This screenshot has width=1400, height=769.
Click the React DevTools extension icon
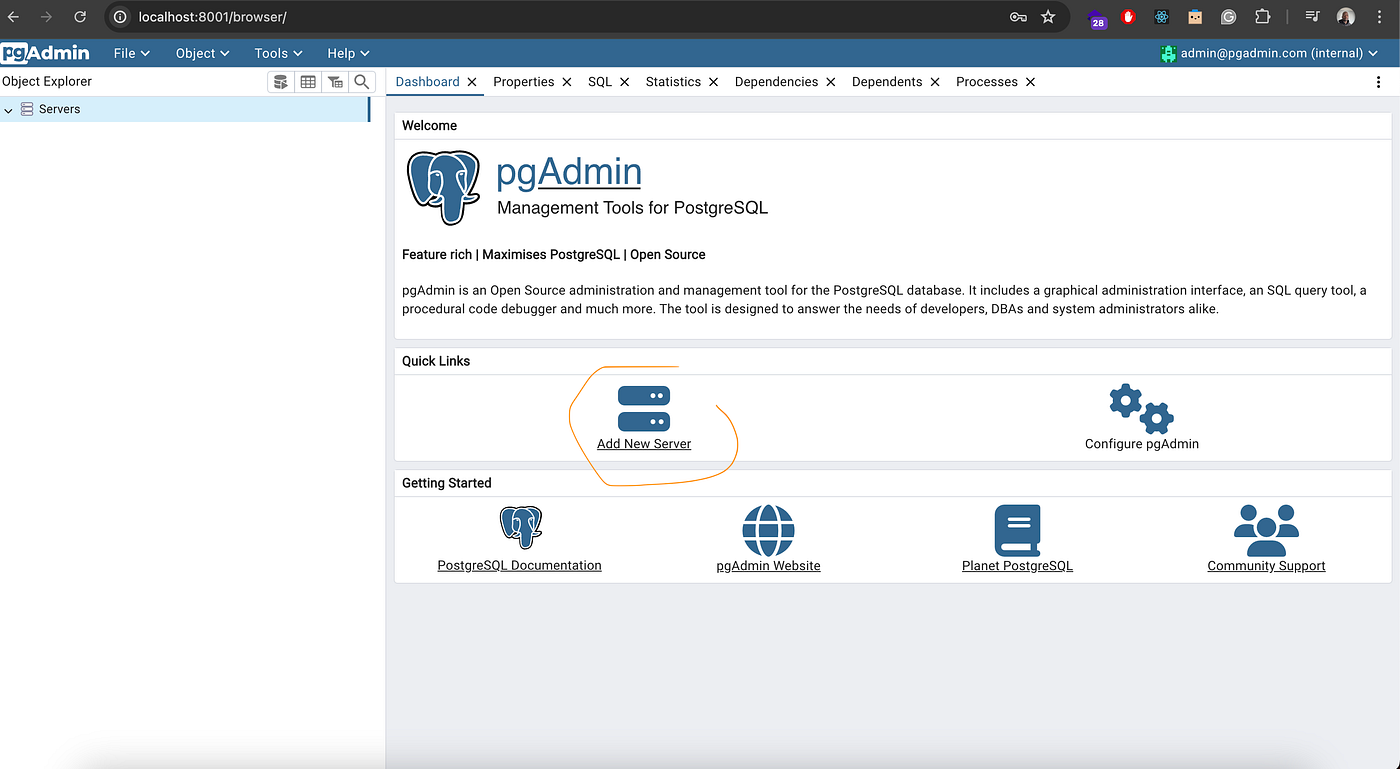point(1161,17)
